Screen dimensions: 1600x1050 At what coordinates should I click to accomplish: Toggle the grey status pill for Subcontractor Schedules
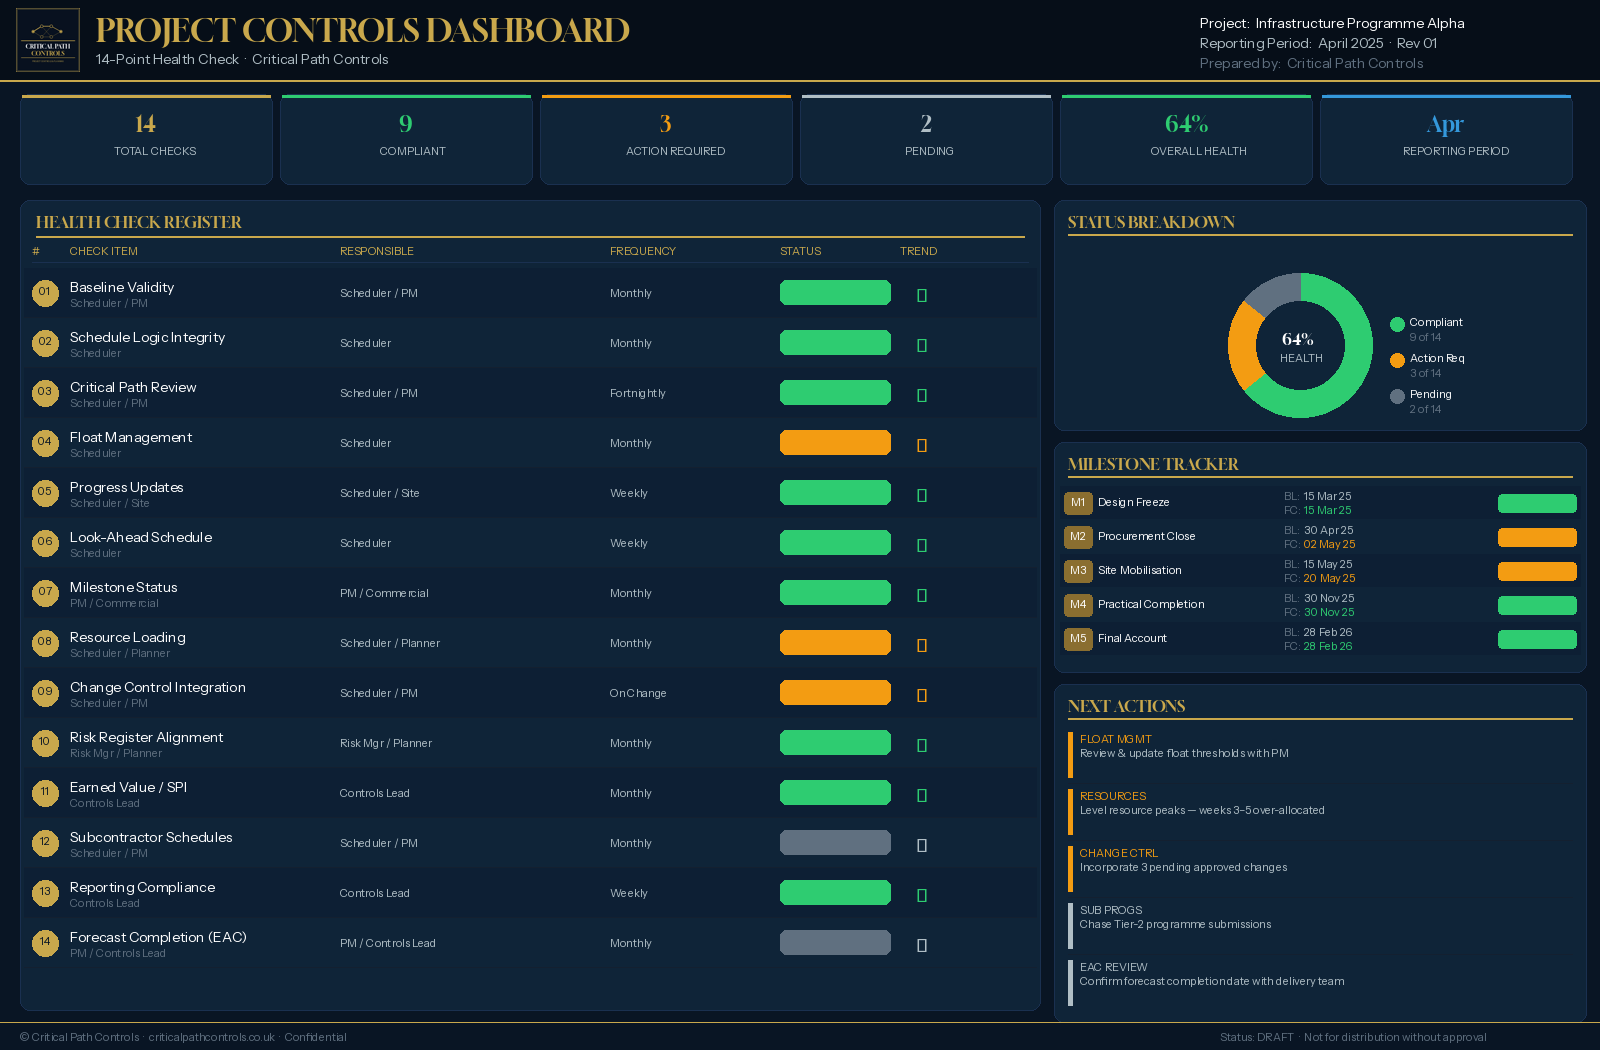[x=835, y=842]
